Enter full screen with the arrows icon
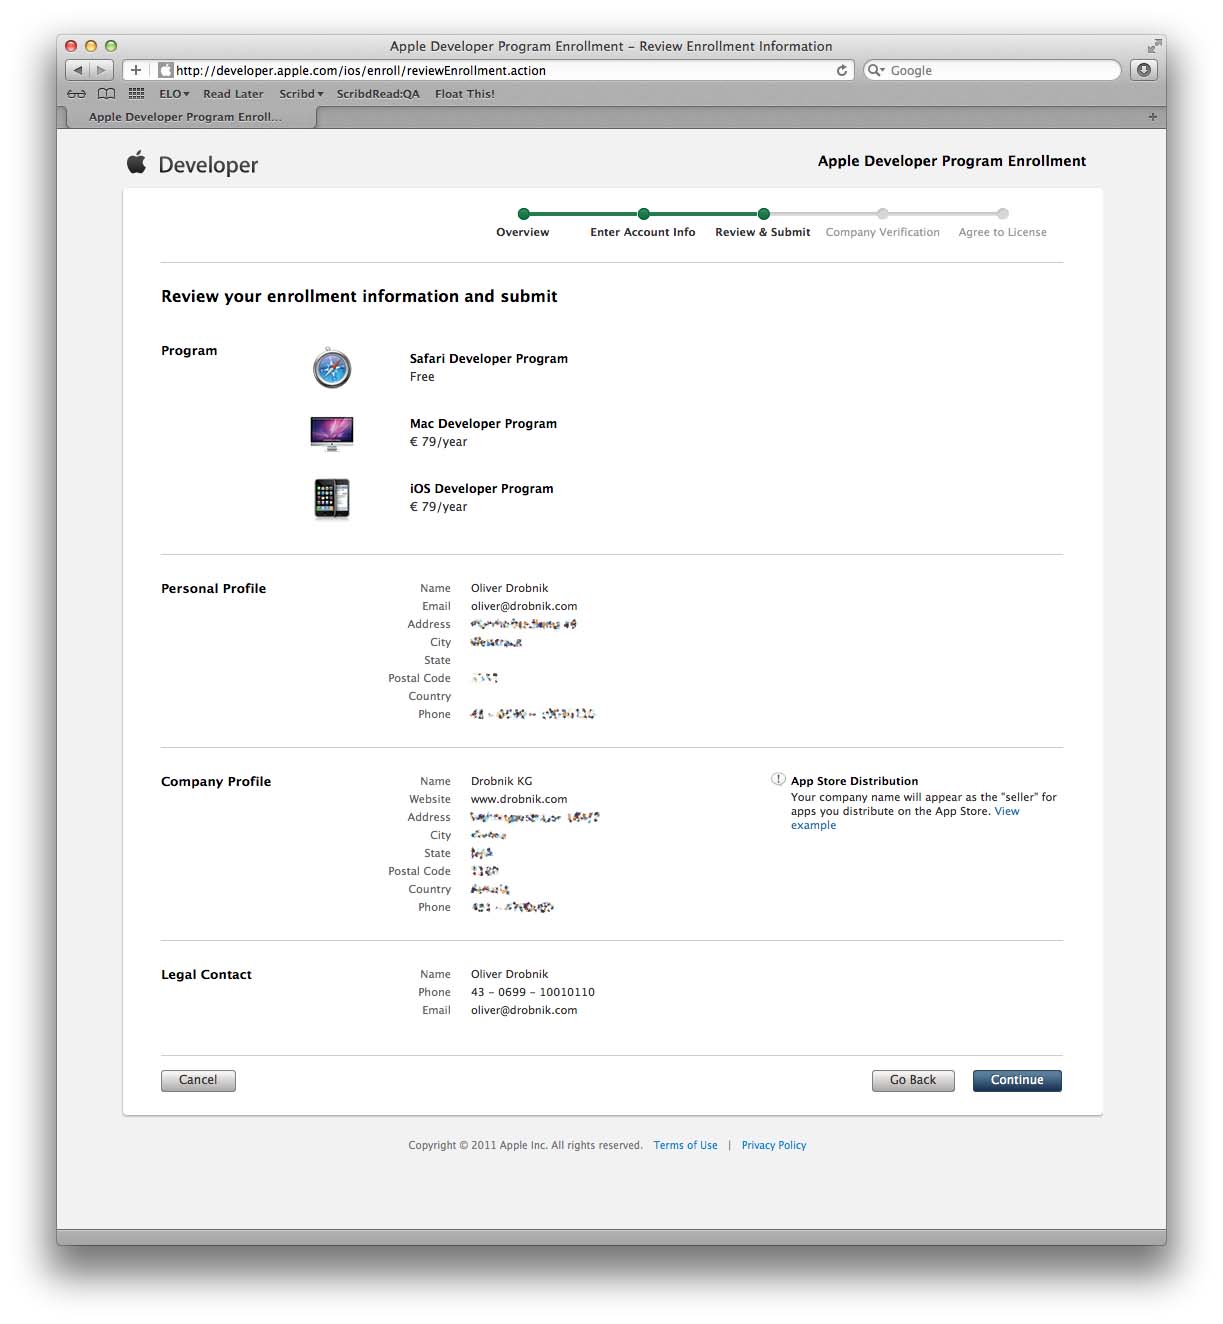The height and width of the screenshot is (1324, 1223). point(1155,46)
